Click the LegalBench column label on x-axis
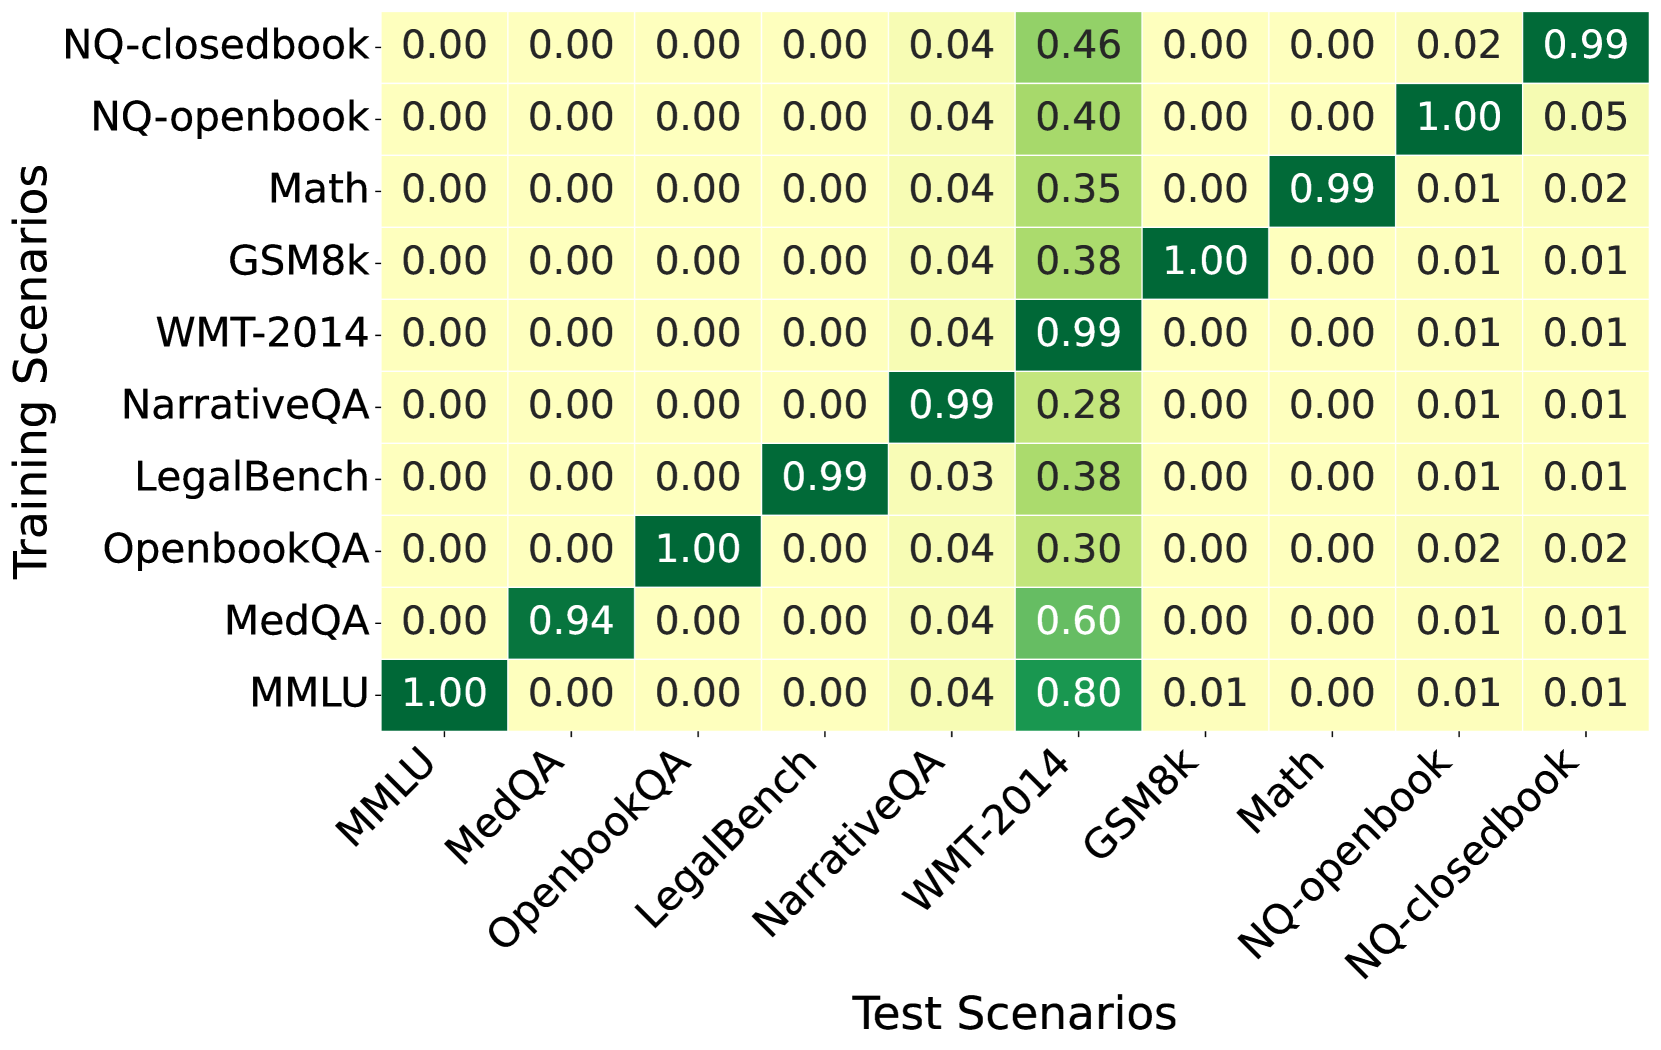The image size is (1661, 1050). 728,838
